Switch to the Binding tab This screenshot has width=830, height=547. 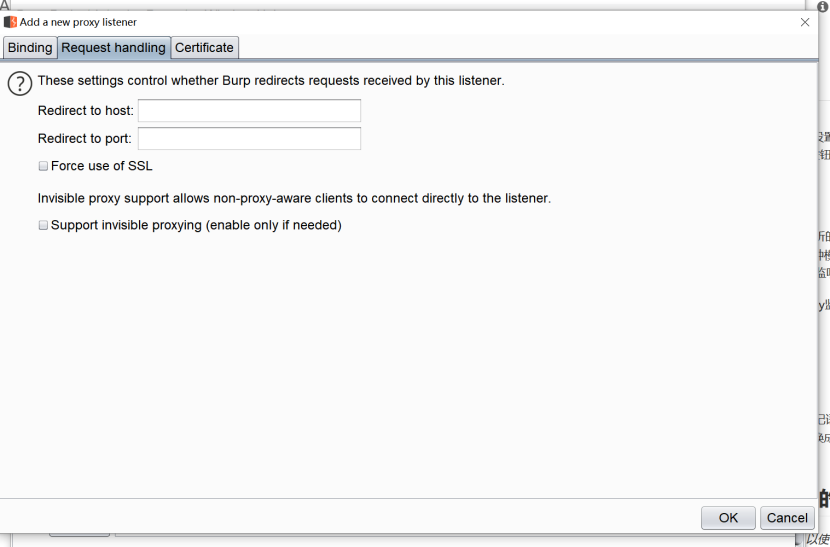(x=30, y=48)
